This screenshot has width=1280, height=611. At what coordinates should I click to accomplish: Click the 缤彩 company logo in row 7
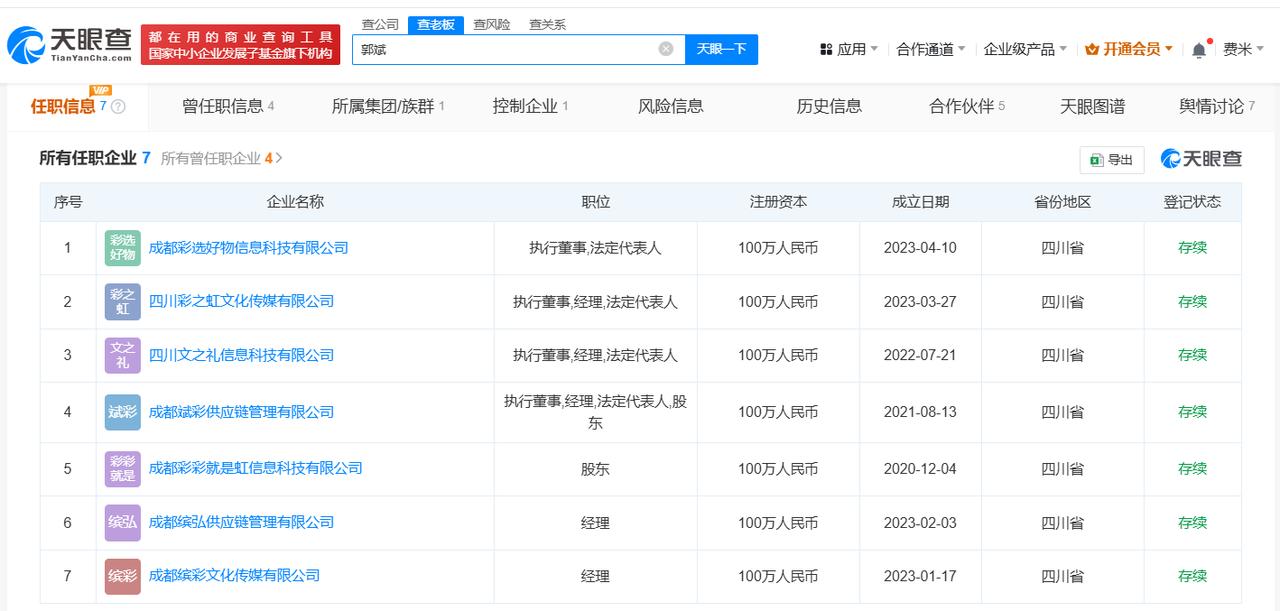[122, 576]
